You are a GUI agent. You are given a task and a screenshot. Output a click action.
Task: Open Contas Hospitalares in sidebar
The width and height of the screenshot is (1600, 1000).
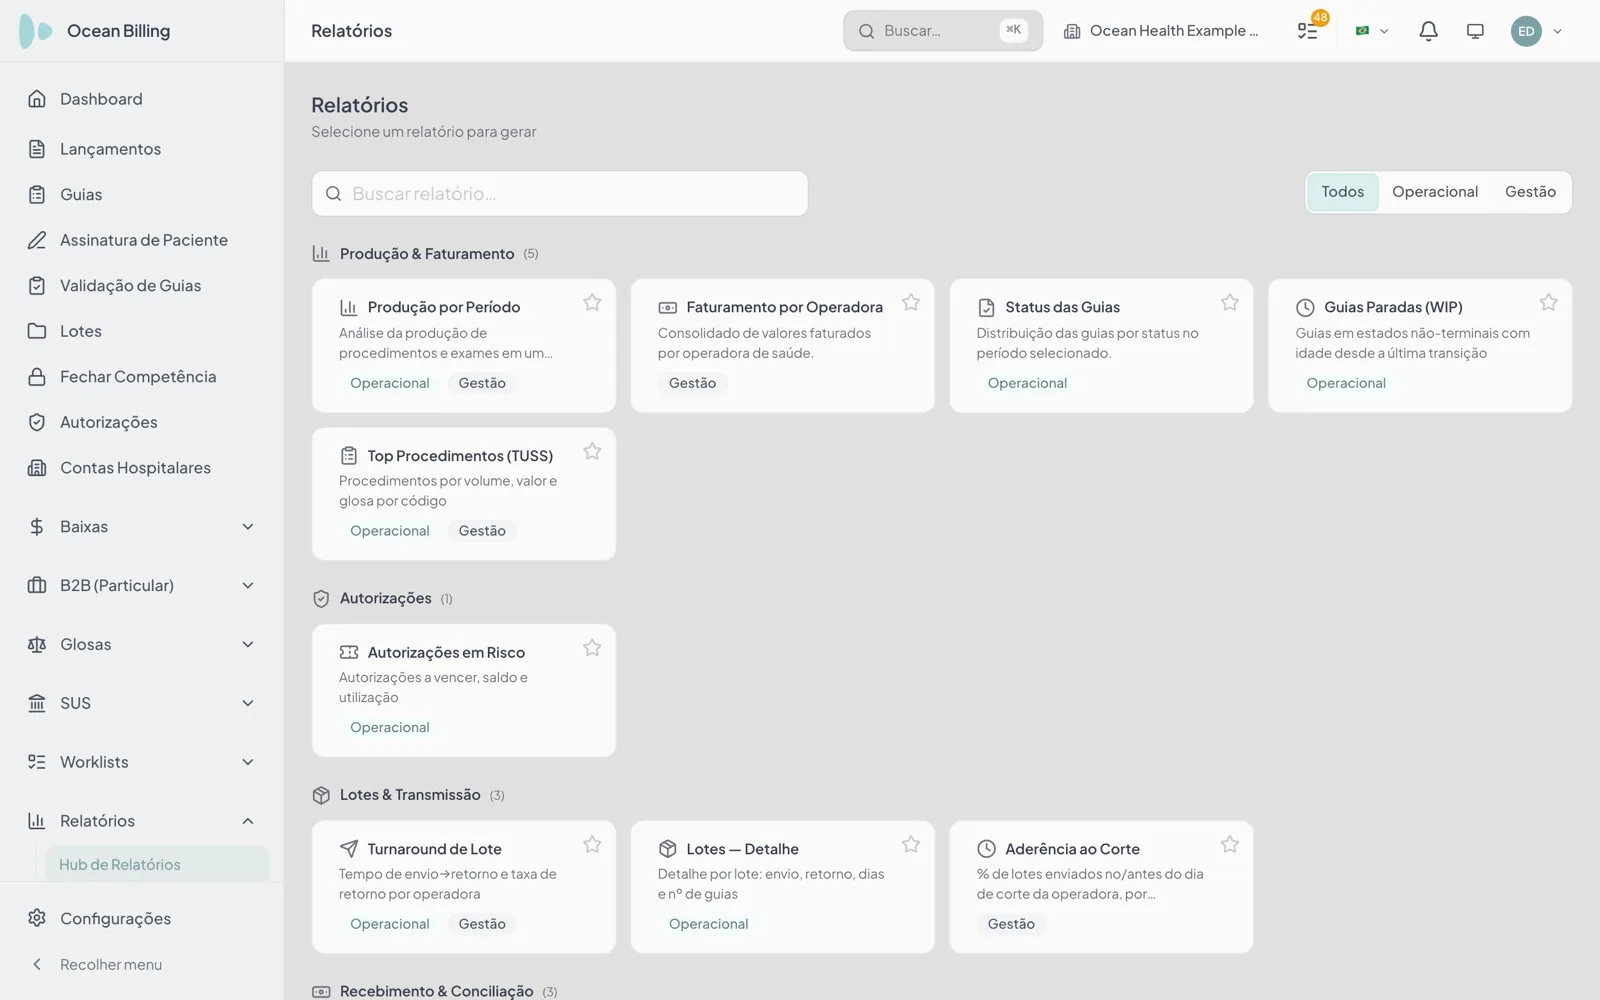click(x=142, y=468)
